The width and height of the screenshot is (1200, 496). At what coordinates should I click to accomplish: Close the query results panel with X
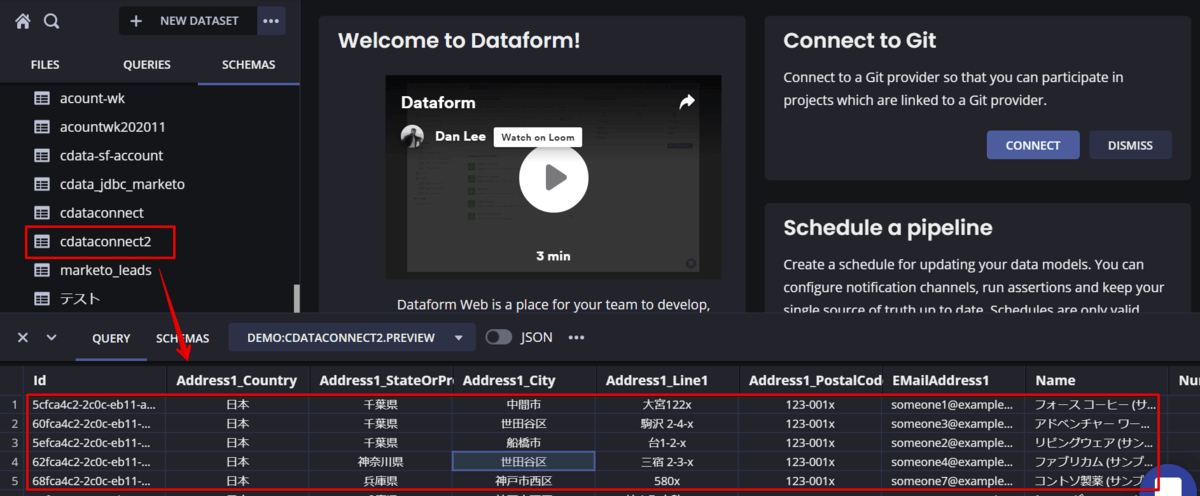click(x=23, y=337)
